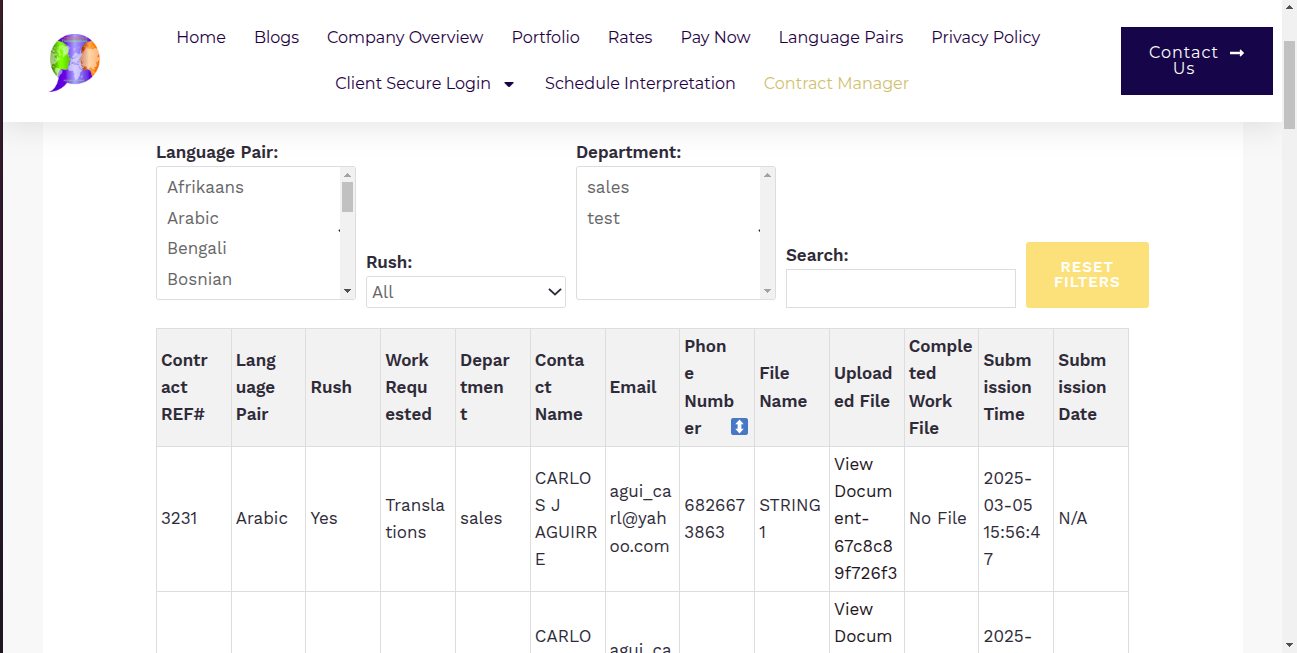Click the Language Pair filter label
The height and width of the screenshot is (653, 1297).
217,152
